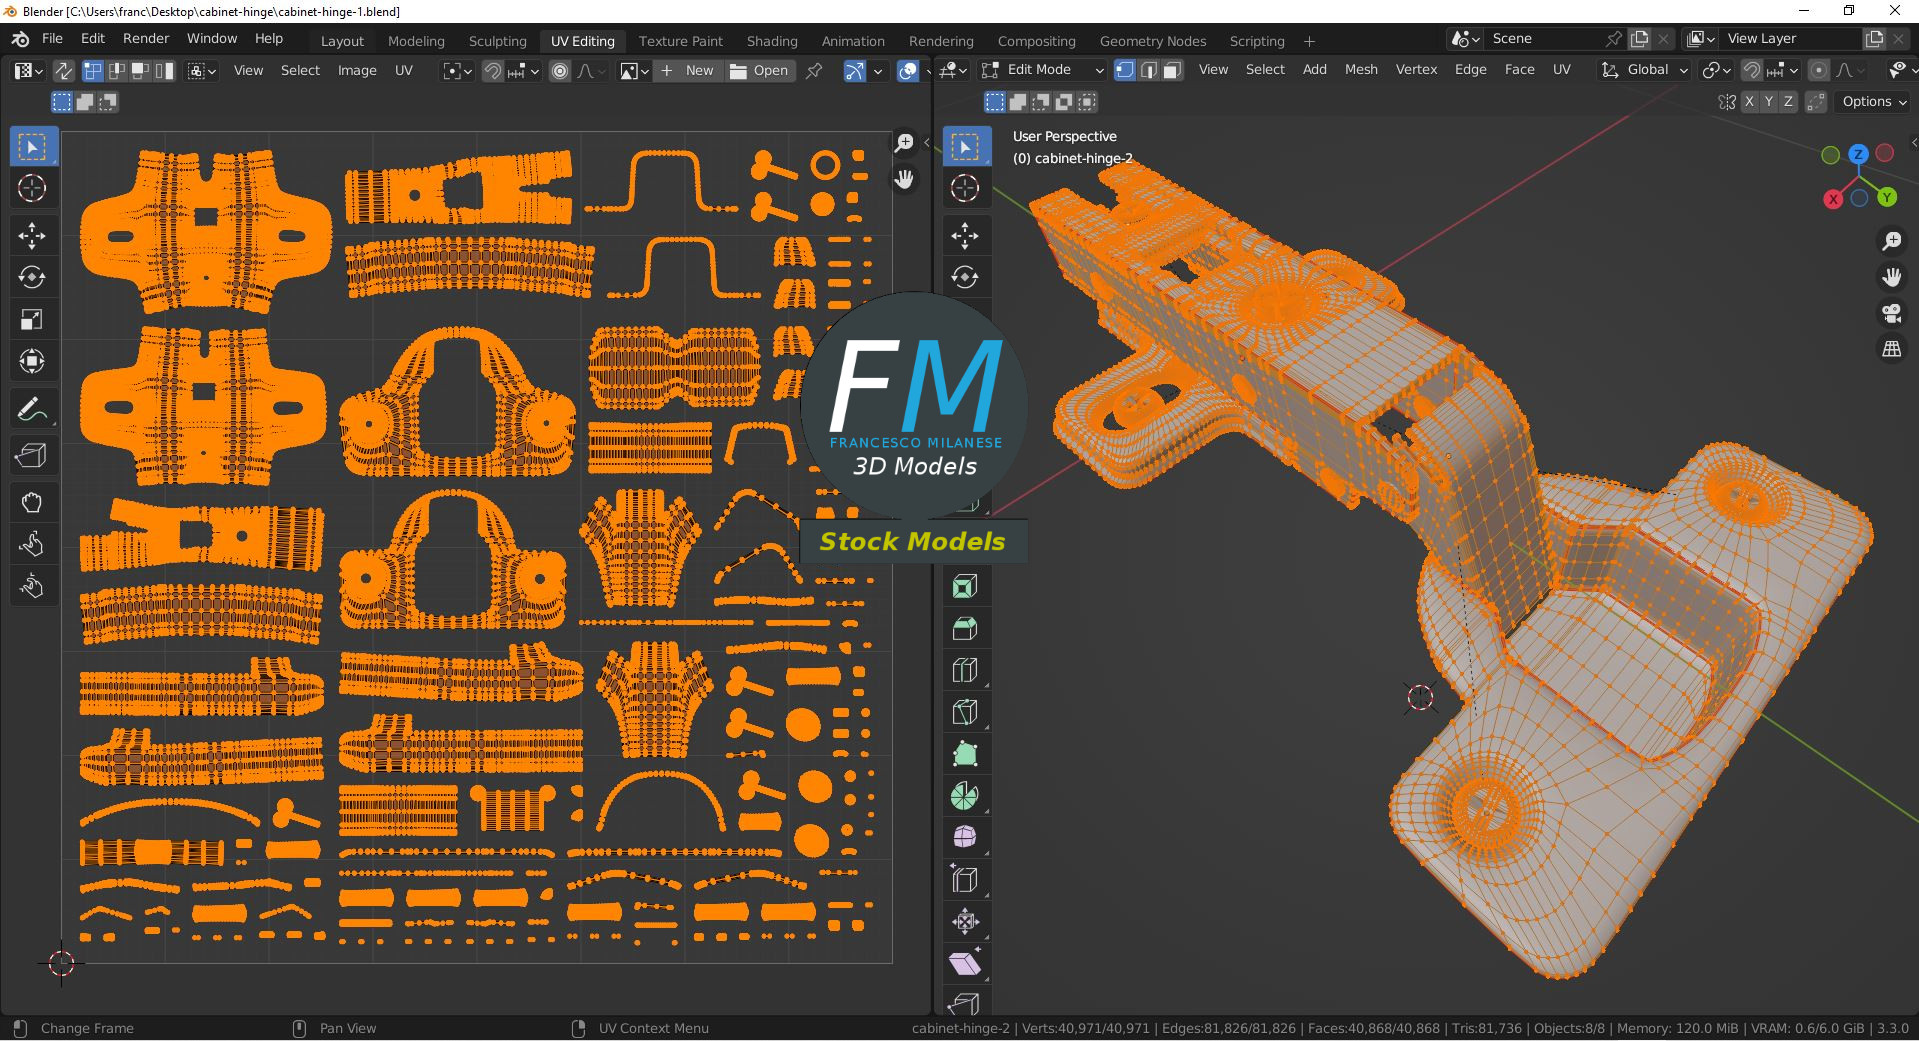1919x1041 pixels.
Task: Click the zoom icon in the 3D viewport
Action: click(x=1891, y=241)
